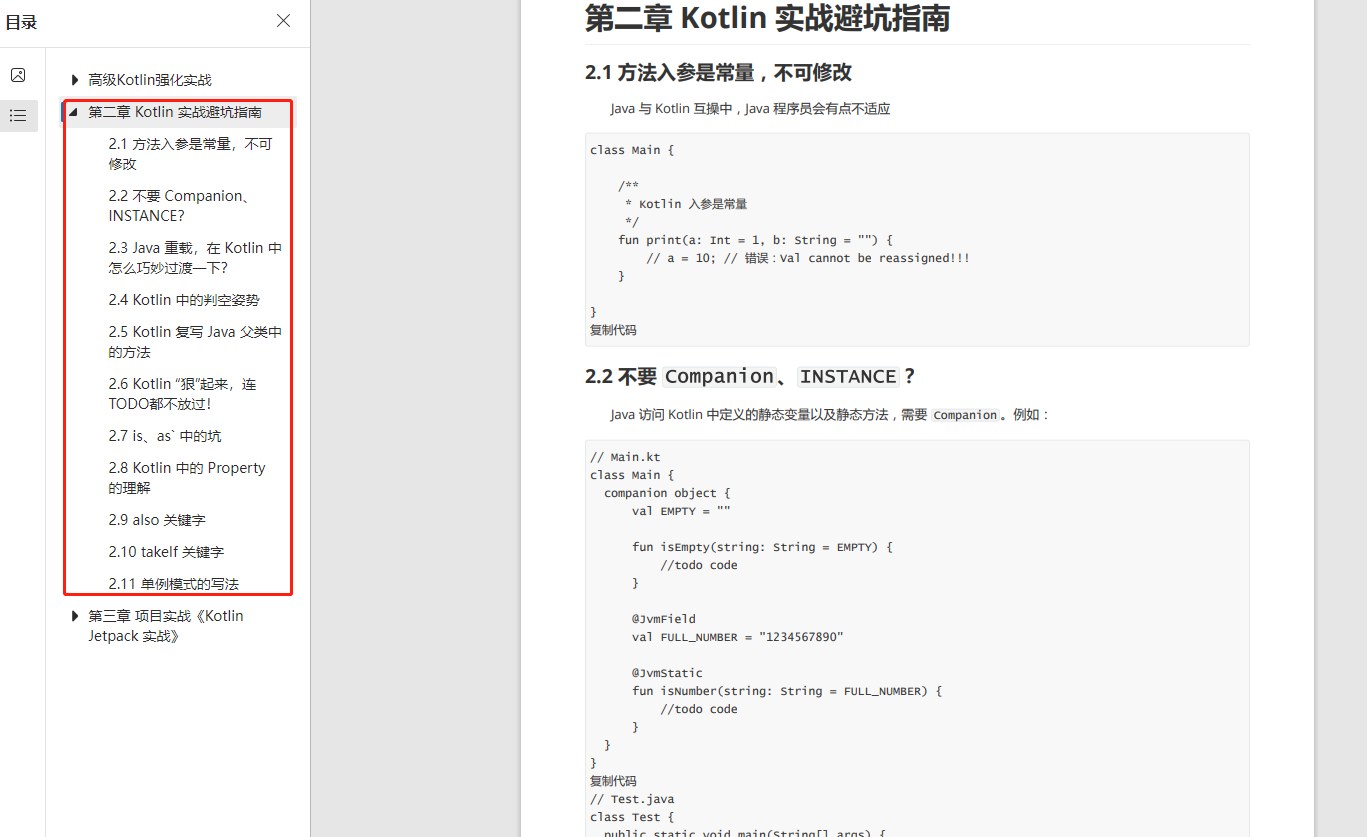Open 第三章 项目实战 Kotlin Jetpack 实战 entry
The width and height of the screenshot is (1367, 837).
point(166,626)
